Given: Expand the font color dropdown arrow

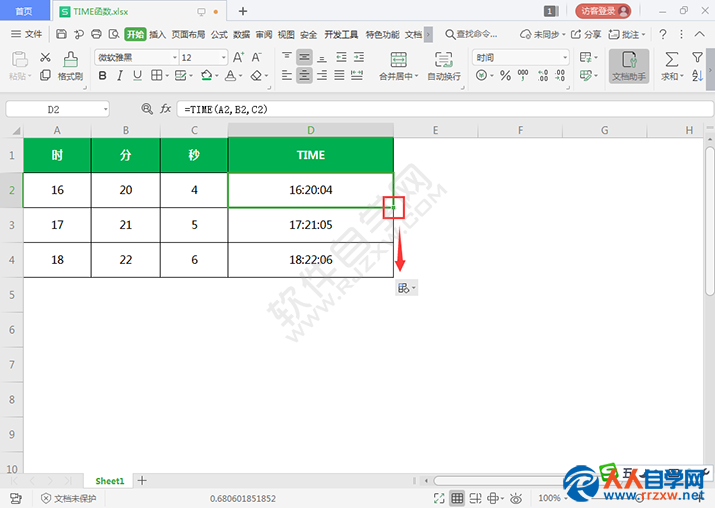Looking at the screenshot, I should coord(240,76).
